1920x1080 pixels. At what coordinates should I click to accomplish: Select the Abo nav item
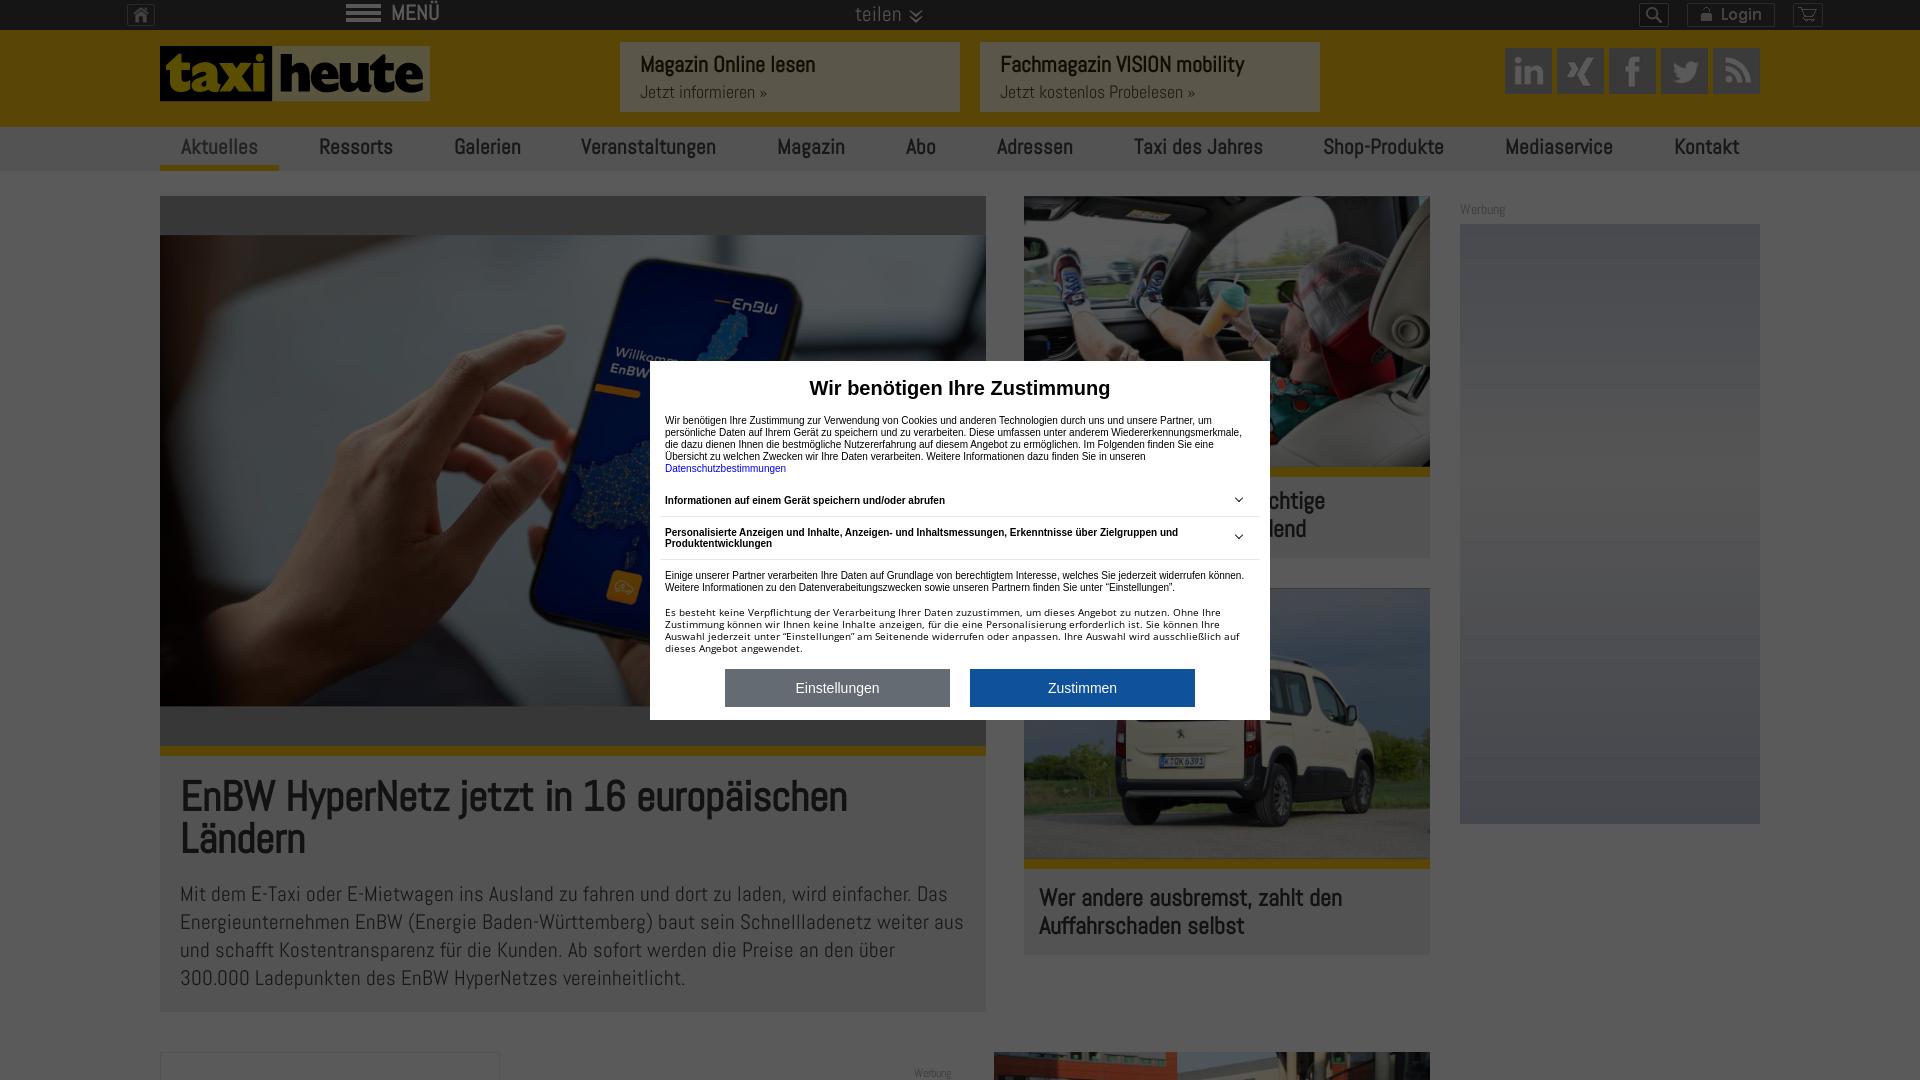[921, 148]
